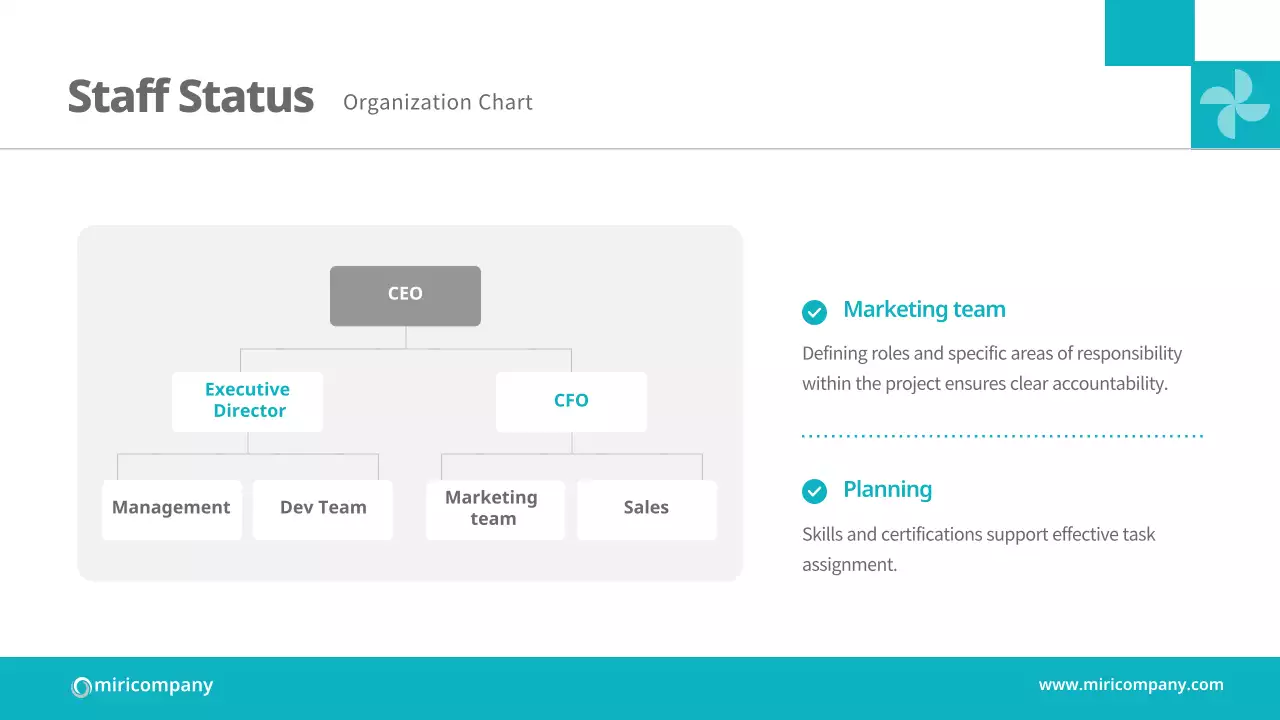Viewport: 1280px width, 720px height.
Task: Open the www.miricompany.com link
Action: (1130, 685)
